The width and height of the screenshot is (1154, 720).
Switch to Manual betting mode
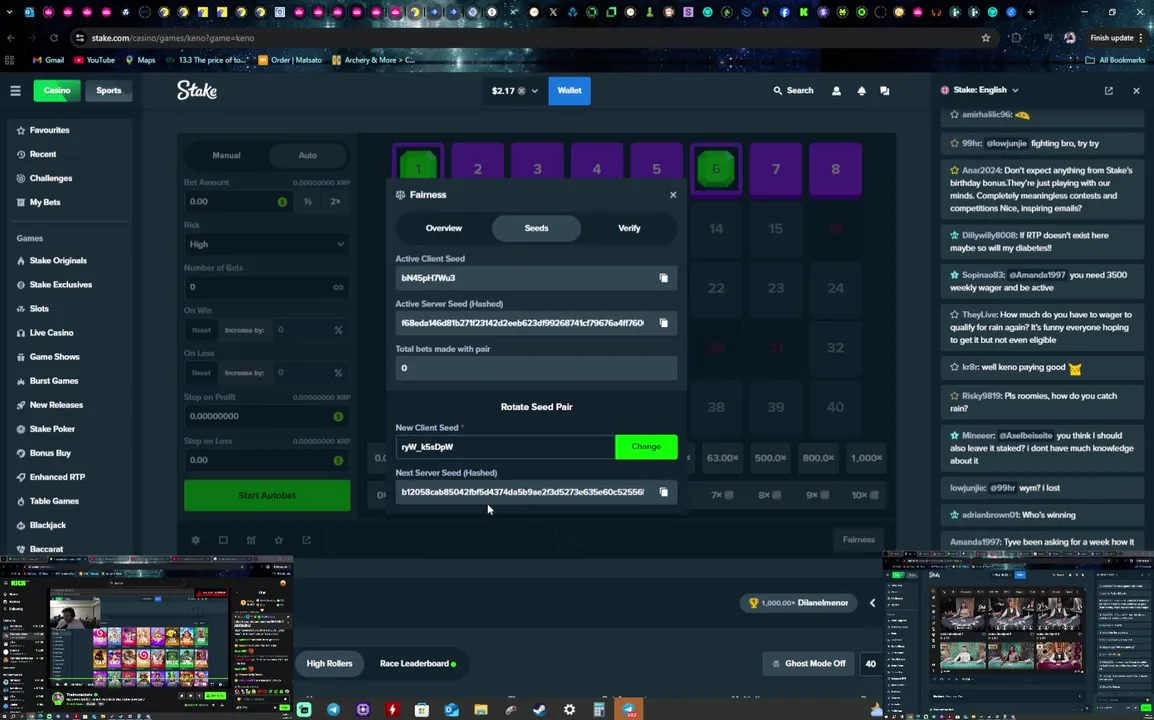coord(226,155)
